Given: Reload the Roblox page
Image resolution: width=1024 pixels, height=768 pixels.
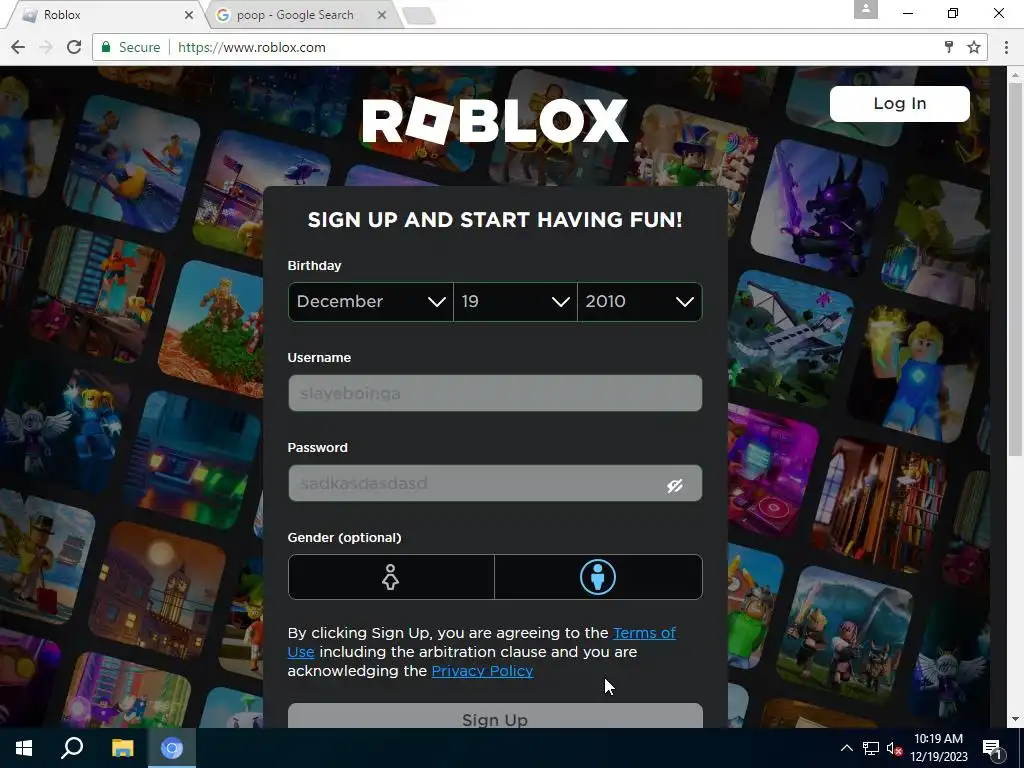Looking at the screenshot, I should point(74,47).
